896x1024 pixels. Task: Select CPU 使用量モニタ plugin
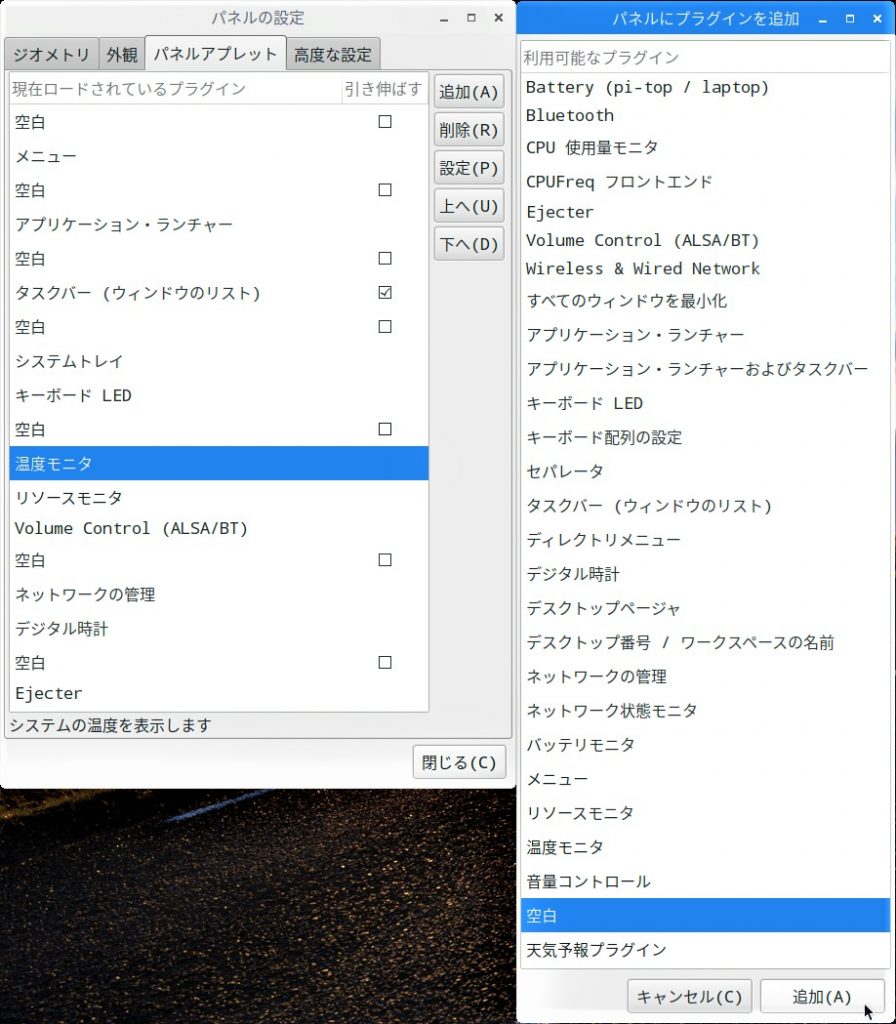[x=592, y=148]
